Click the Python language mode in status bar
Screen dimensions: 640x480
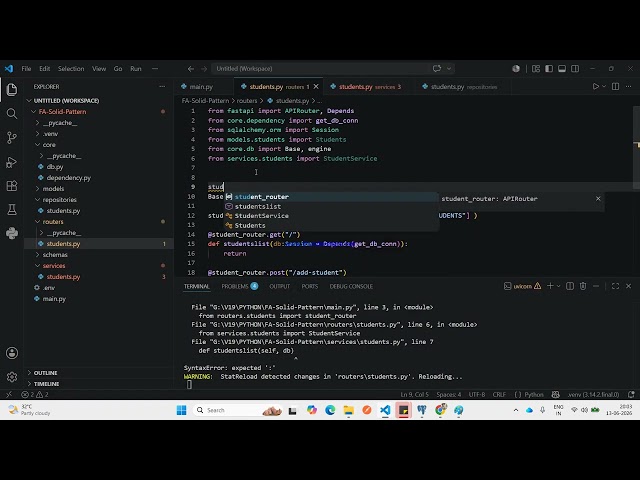tap(534, 394)
